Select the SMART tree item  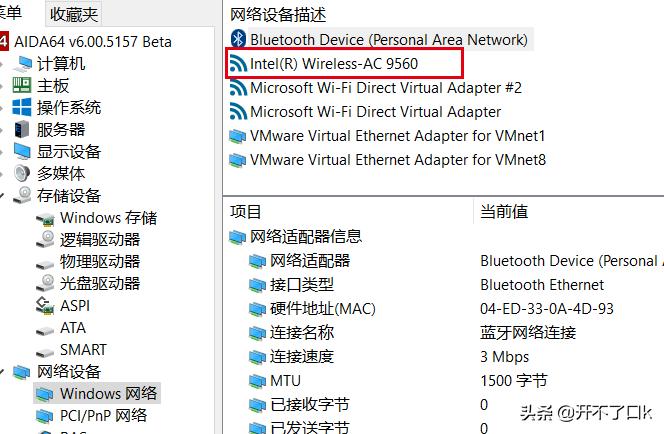coord(83,350)
